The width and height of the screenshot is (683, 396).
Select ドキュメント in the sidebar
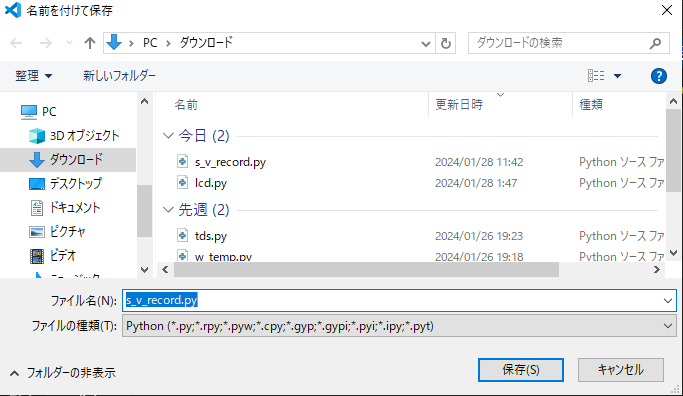(75, 207)
